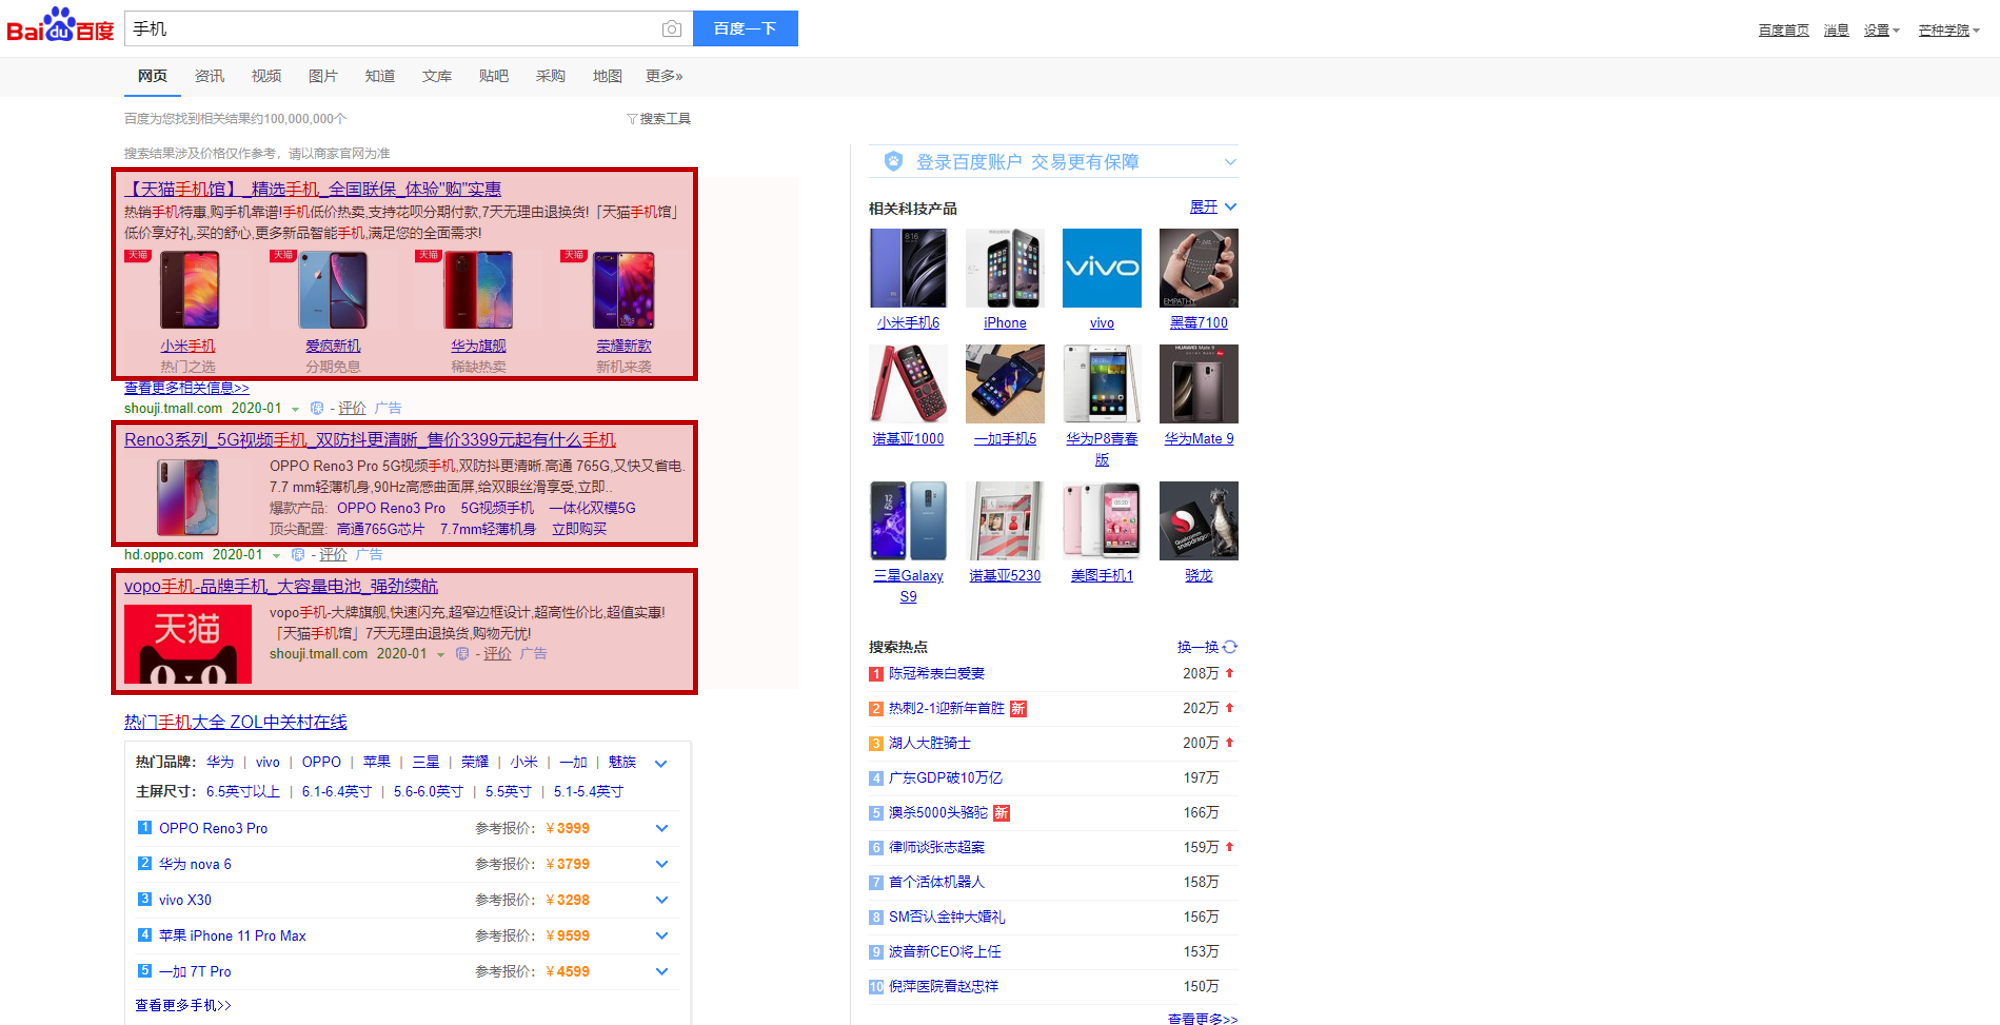Expand the 华为 nova 6 price row
This screenshot has width=2000, height=1025.
tap(661, 864)
